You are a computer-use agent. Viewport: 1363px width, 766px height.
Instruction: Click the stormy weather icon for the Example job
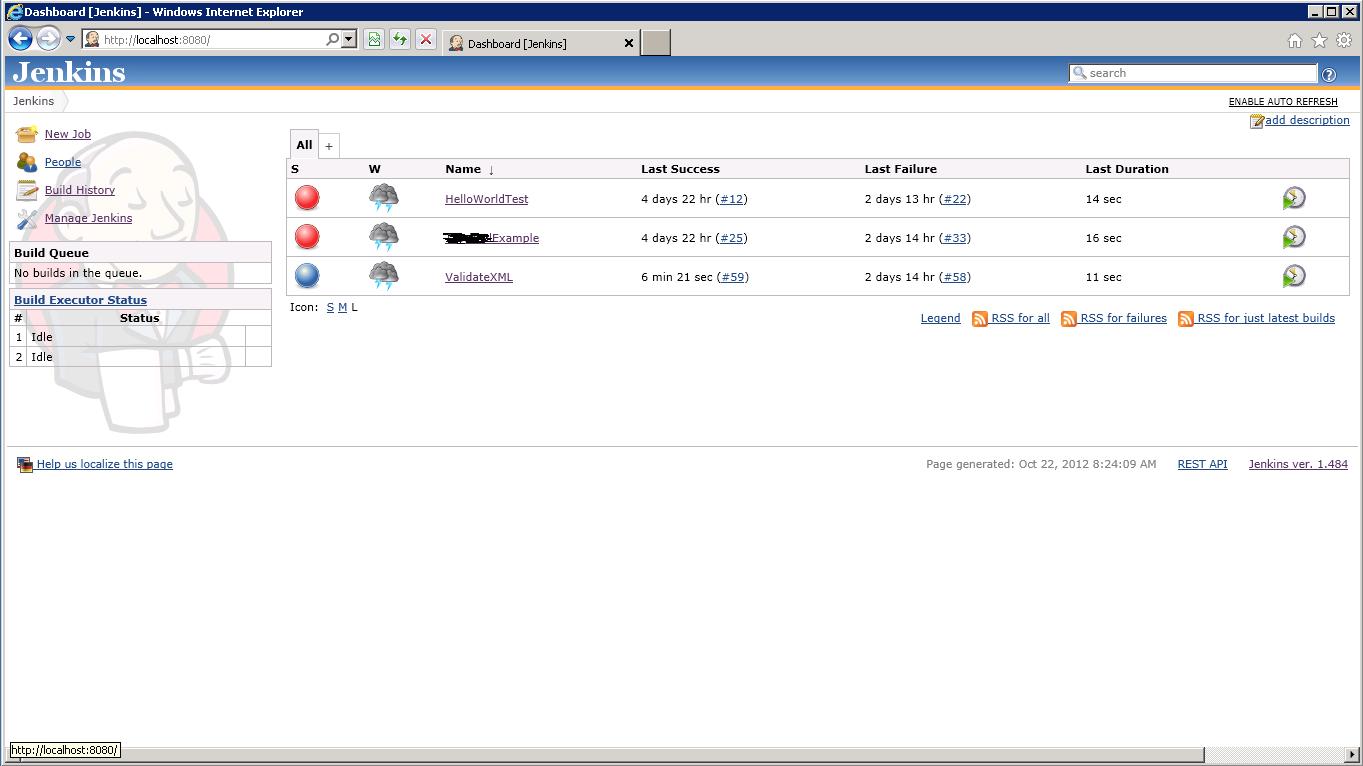383,237
